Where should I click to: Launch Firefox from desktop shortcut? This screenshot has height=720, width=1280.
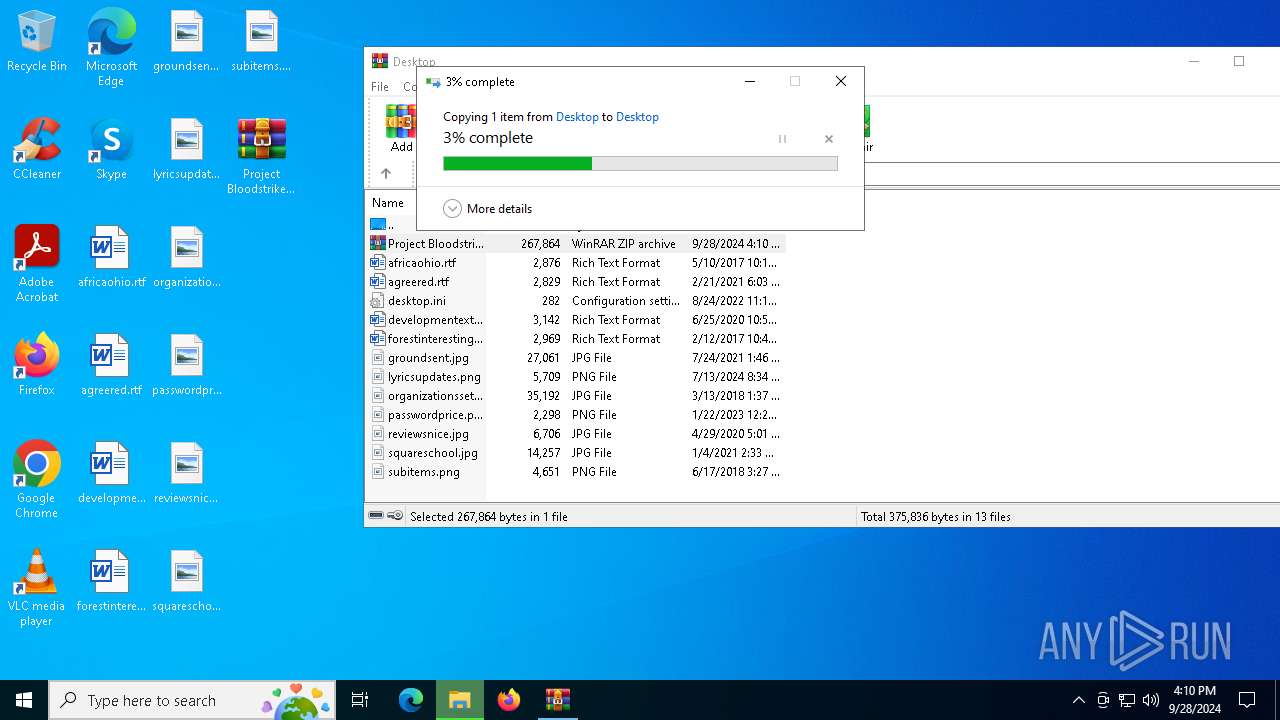[x=37, y=365]
